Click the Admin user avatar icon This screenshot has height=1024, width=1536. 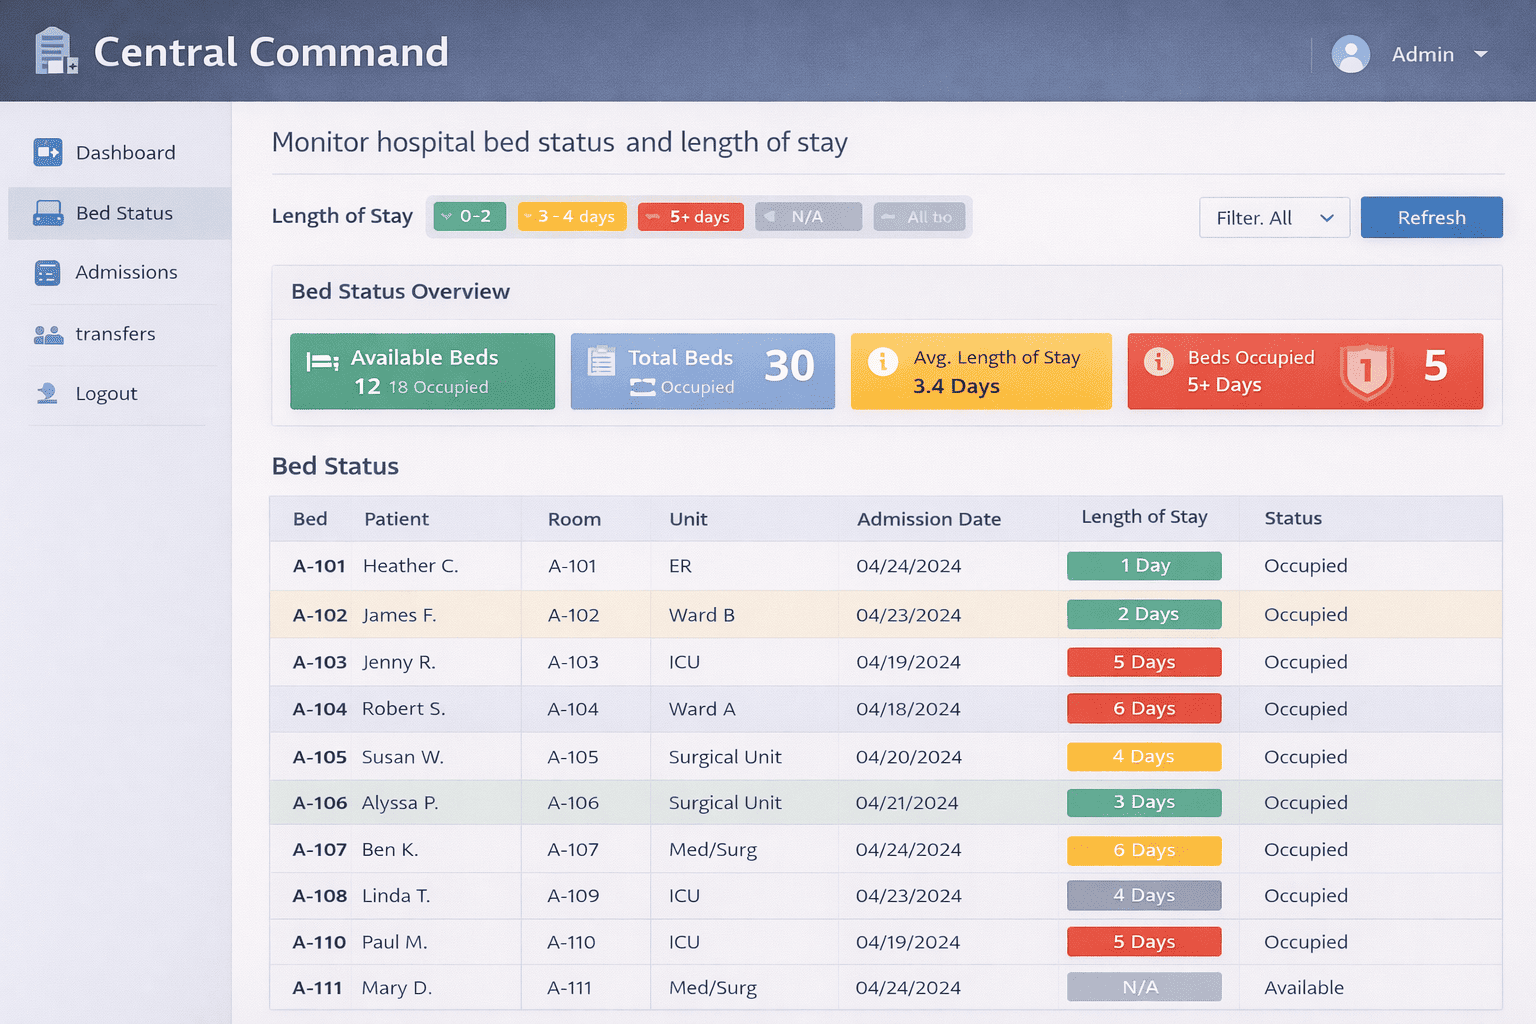(1350, 54)
